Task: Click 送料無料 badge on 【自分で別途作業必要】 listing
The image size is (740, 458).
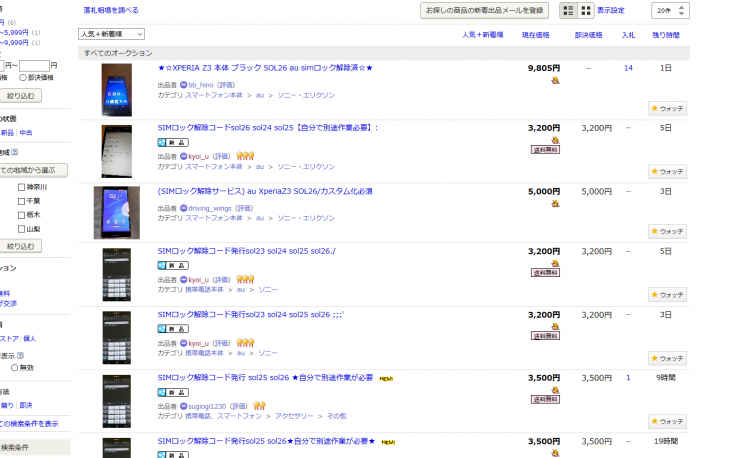Action: tap(545, 150)
